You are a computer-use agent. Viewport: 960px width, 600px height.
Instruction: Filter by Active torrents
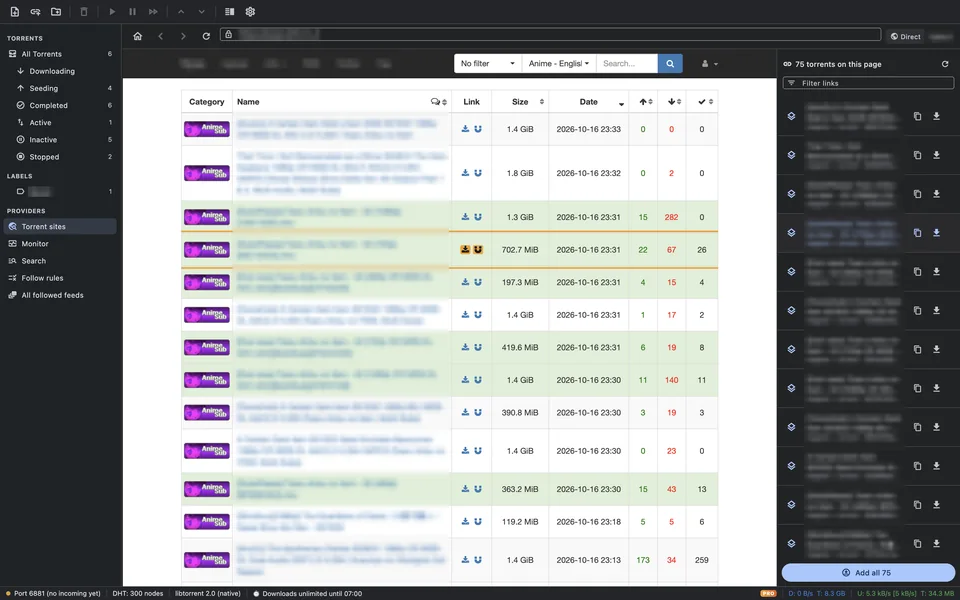click(61, 122)
